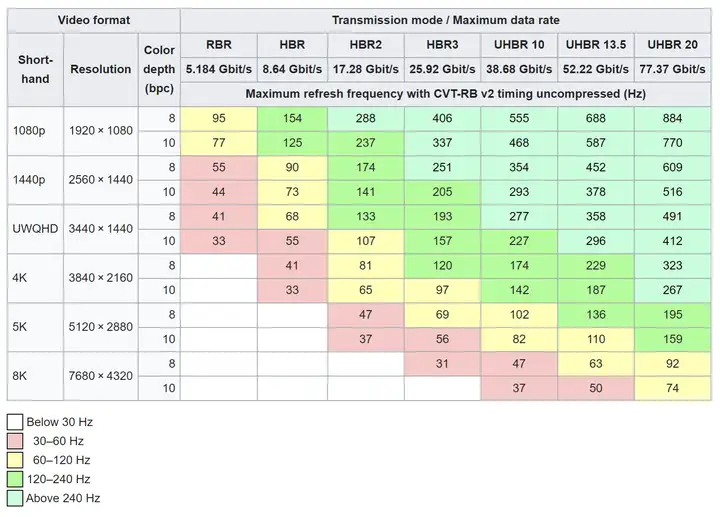
Task: Click the Transmission mode / Maximum data rate header
Action: [446, 19]
